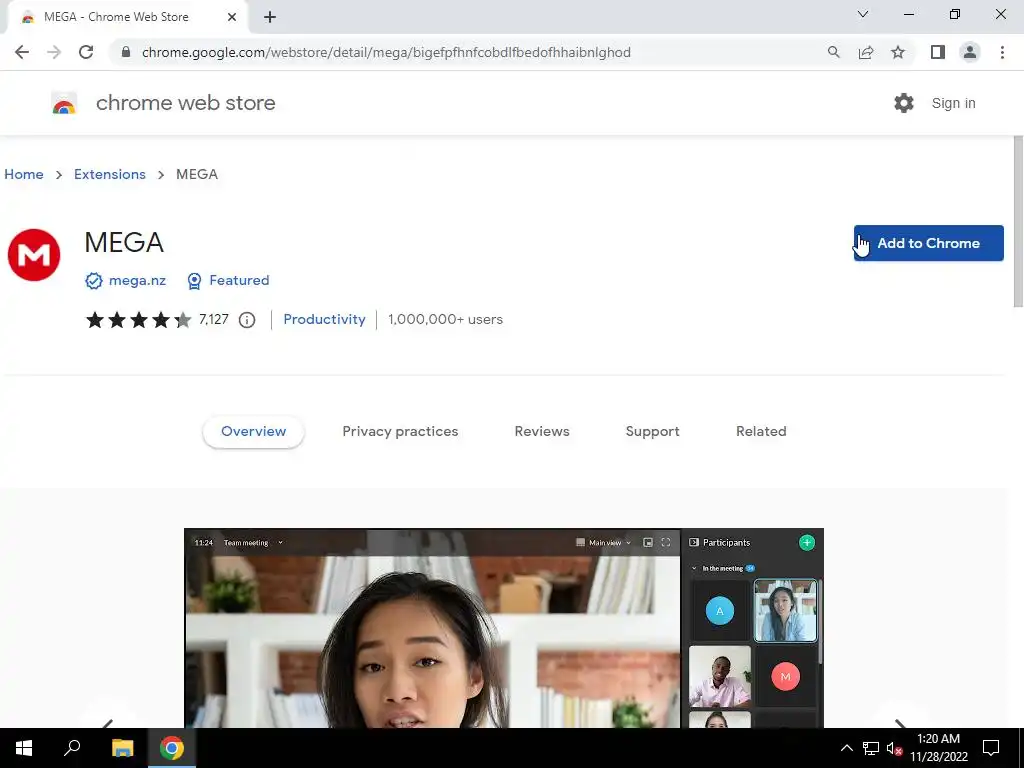Click the padlock site info icon
This screenshot has height=768, width=1024.
pyautogui.click(x=126, y=52)
